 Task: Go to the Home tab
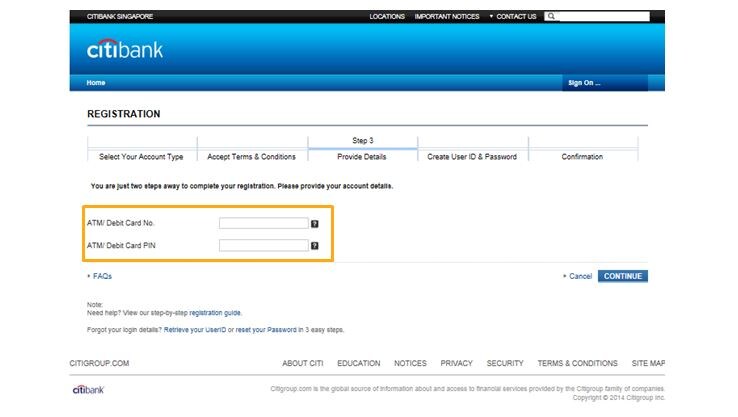96,83
